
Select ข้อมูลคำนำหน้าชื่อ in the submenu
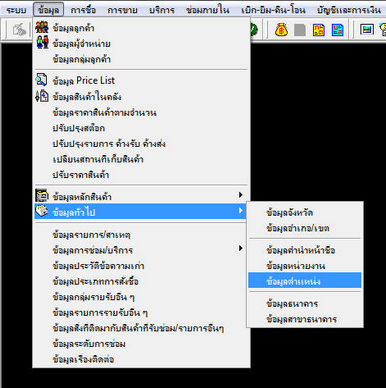pos(305,250)
